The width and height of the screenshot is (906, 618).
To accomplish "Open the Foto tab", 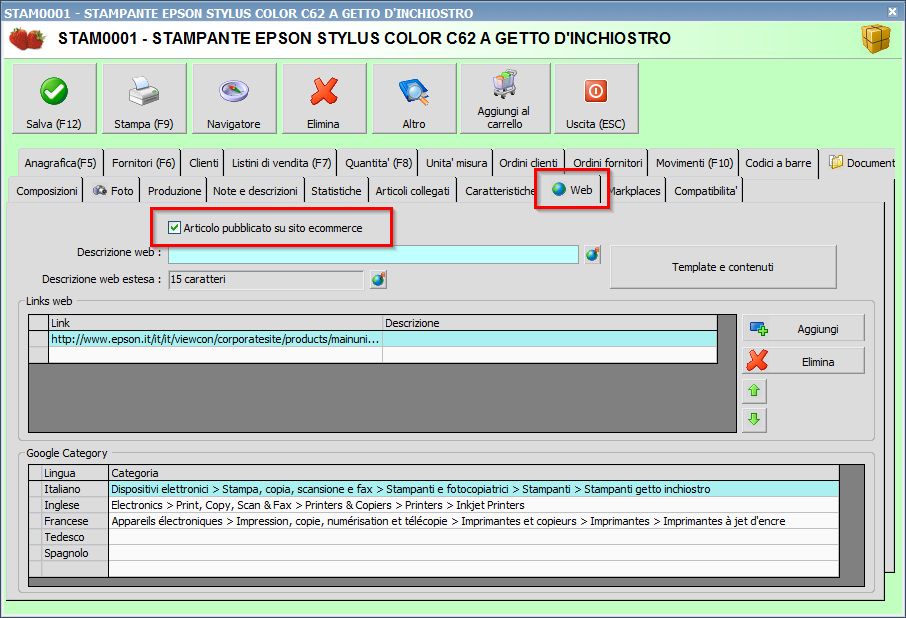I will [114, 191].
